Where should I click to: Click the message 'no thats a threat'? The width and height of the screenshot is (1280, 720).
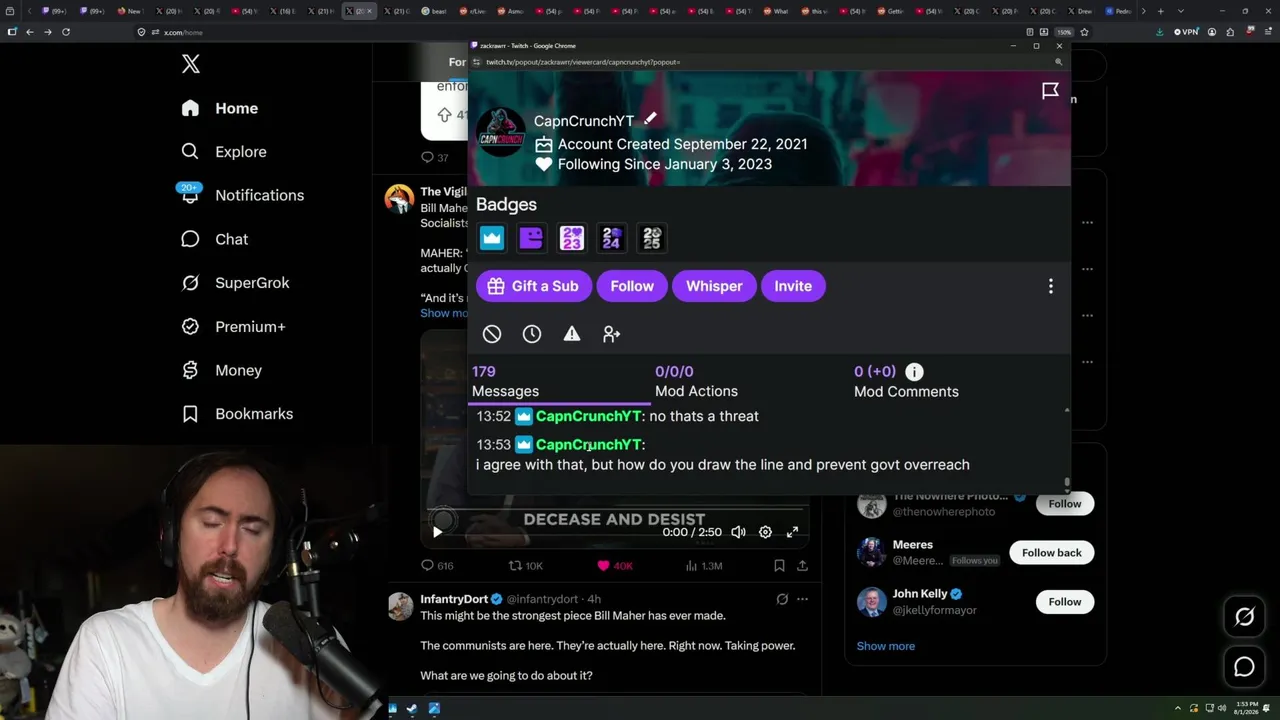click(704, 416)
